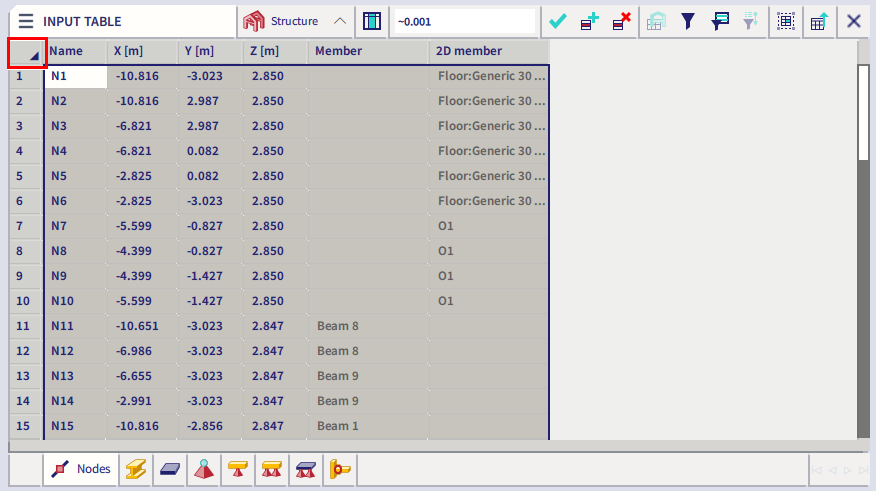Open the Input Table hamburger menu
This screenshot has width=876, height=491.
point(25,21)
